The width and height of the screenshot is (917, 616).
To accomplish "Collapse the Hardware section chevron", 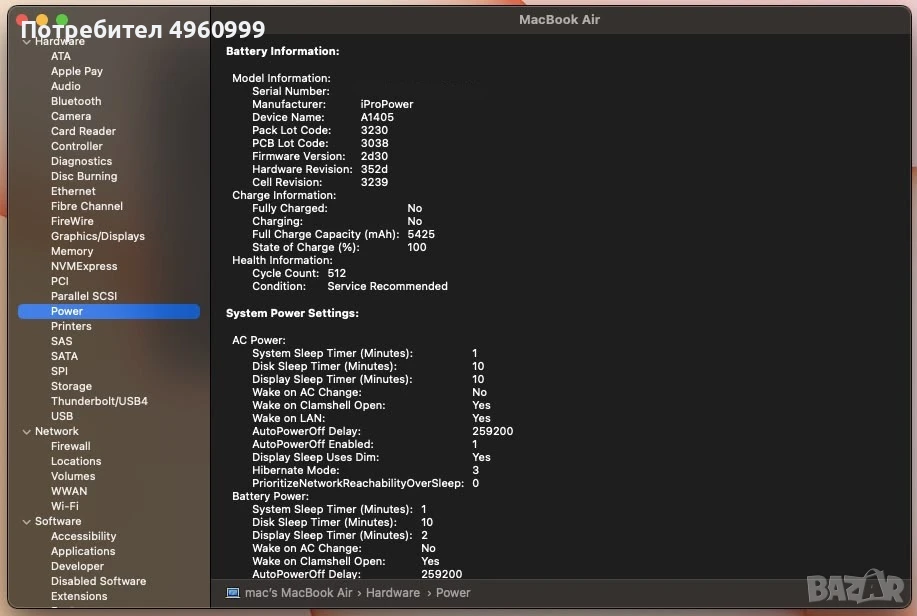I will click(26, 42).
